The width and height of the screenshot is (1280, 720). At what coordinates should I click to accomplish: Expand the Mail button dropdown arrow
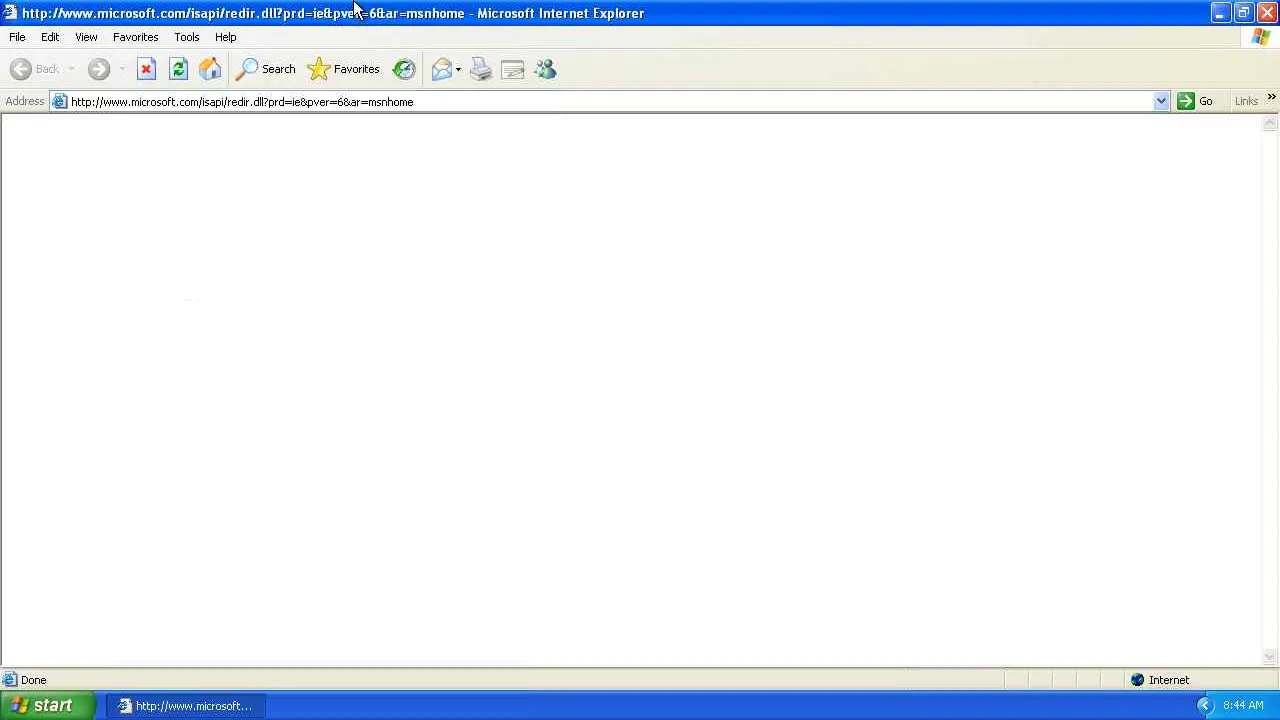point(458,69)
